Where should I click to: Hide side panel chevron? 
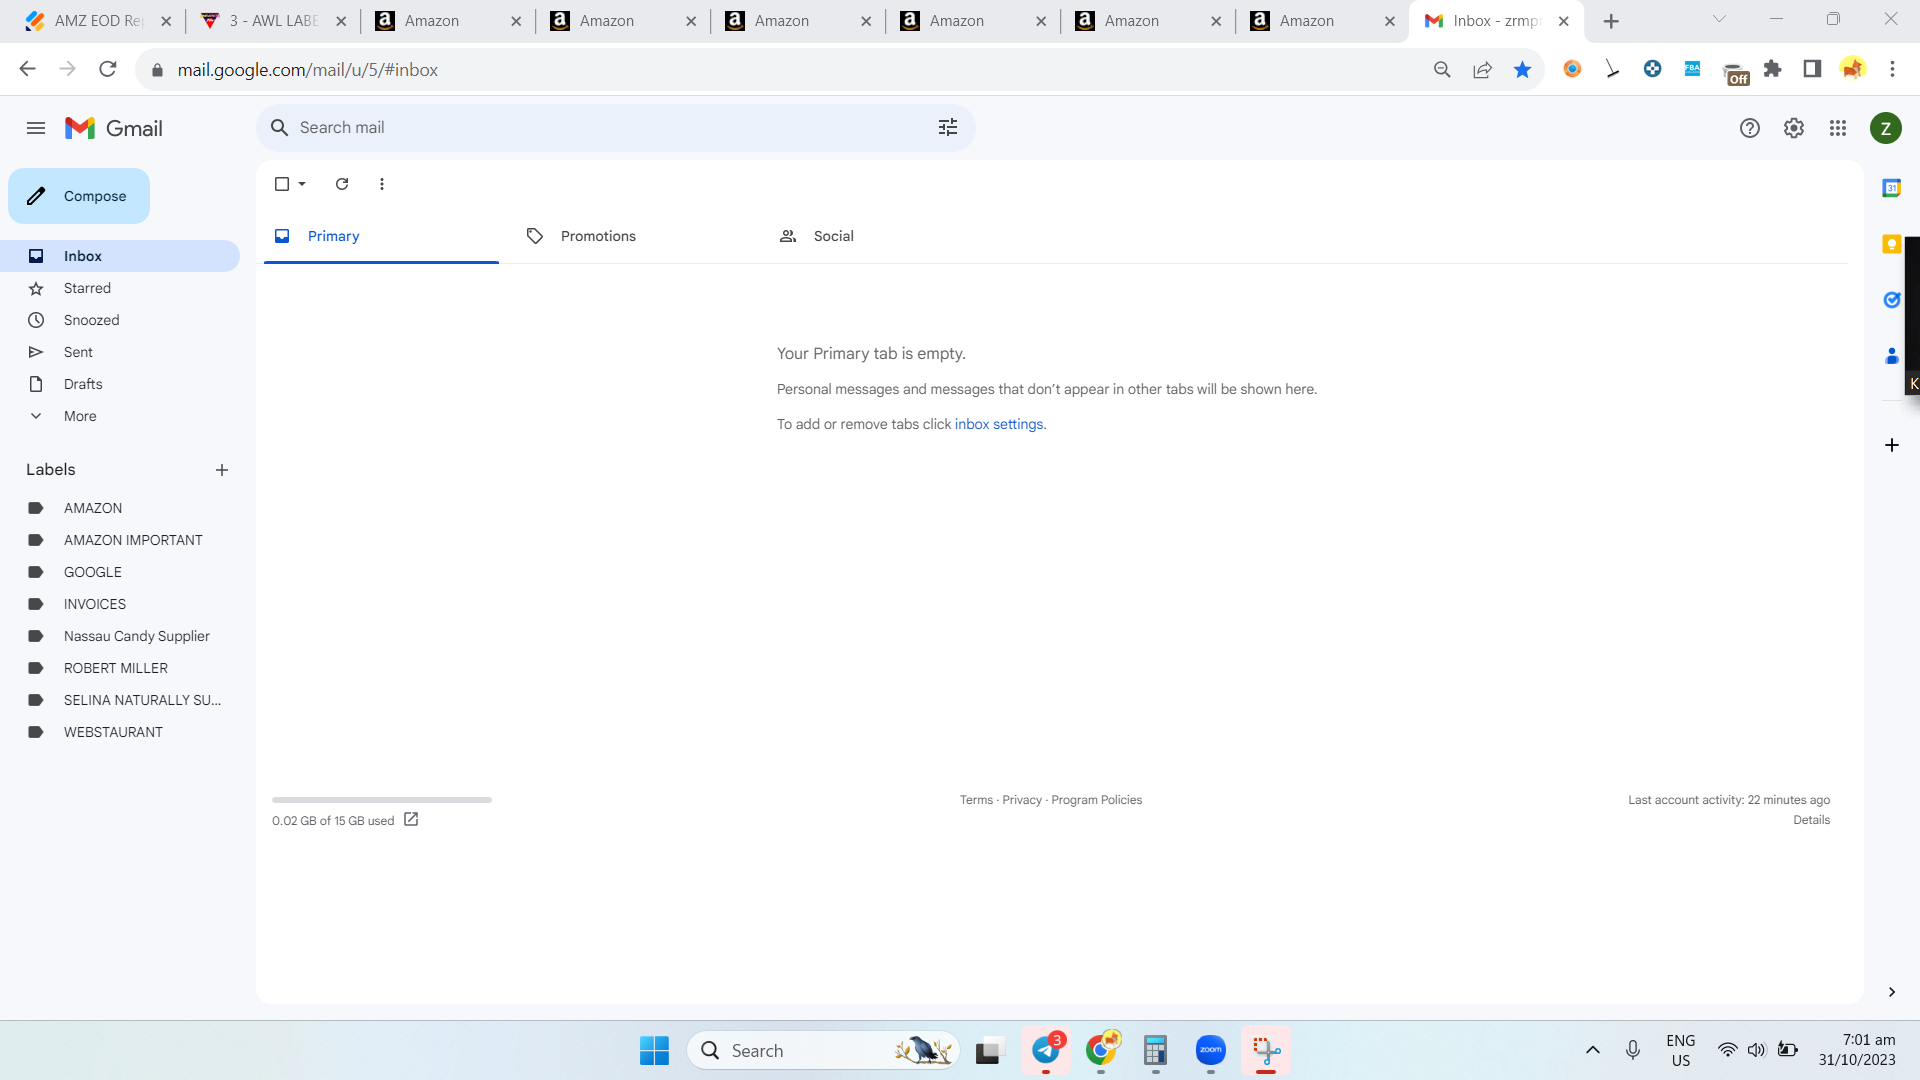point(1892,992)
